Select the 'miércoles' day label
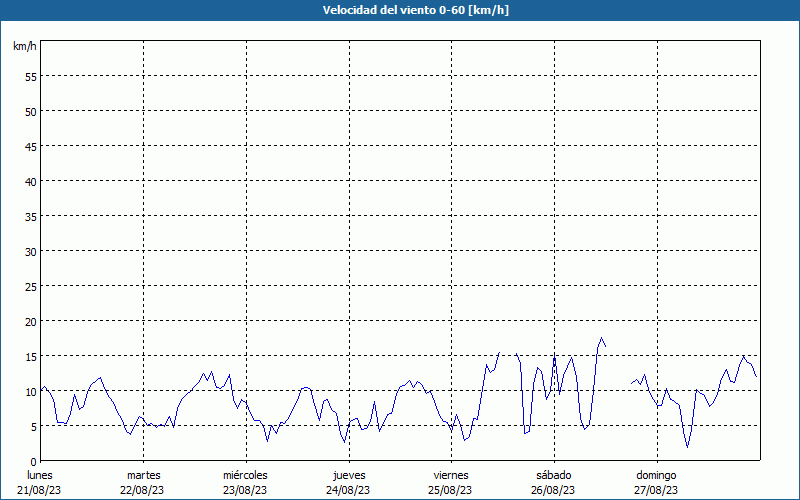The image size is (800, 500). point(245,475)
